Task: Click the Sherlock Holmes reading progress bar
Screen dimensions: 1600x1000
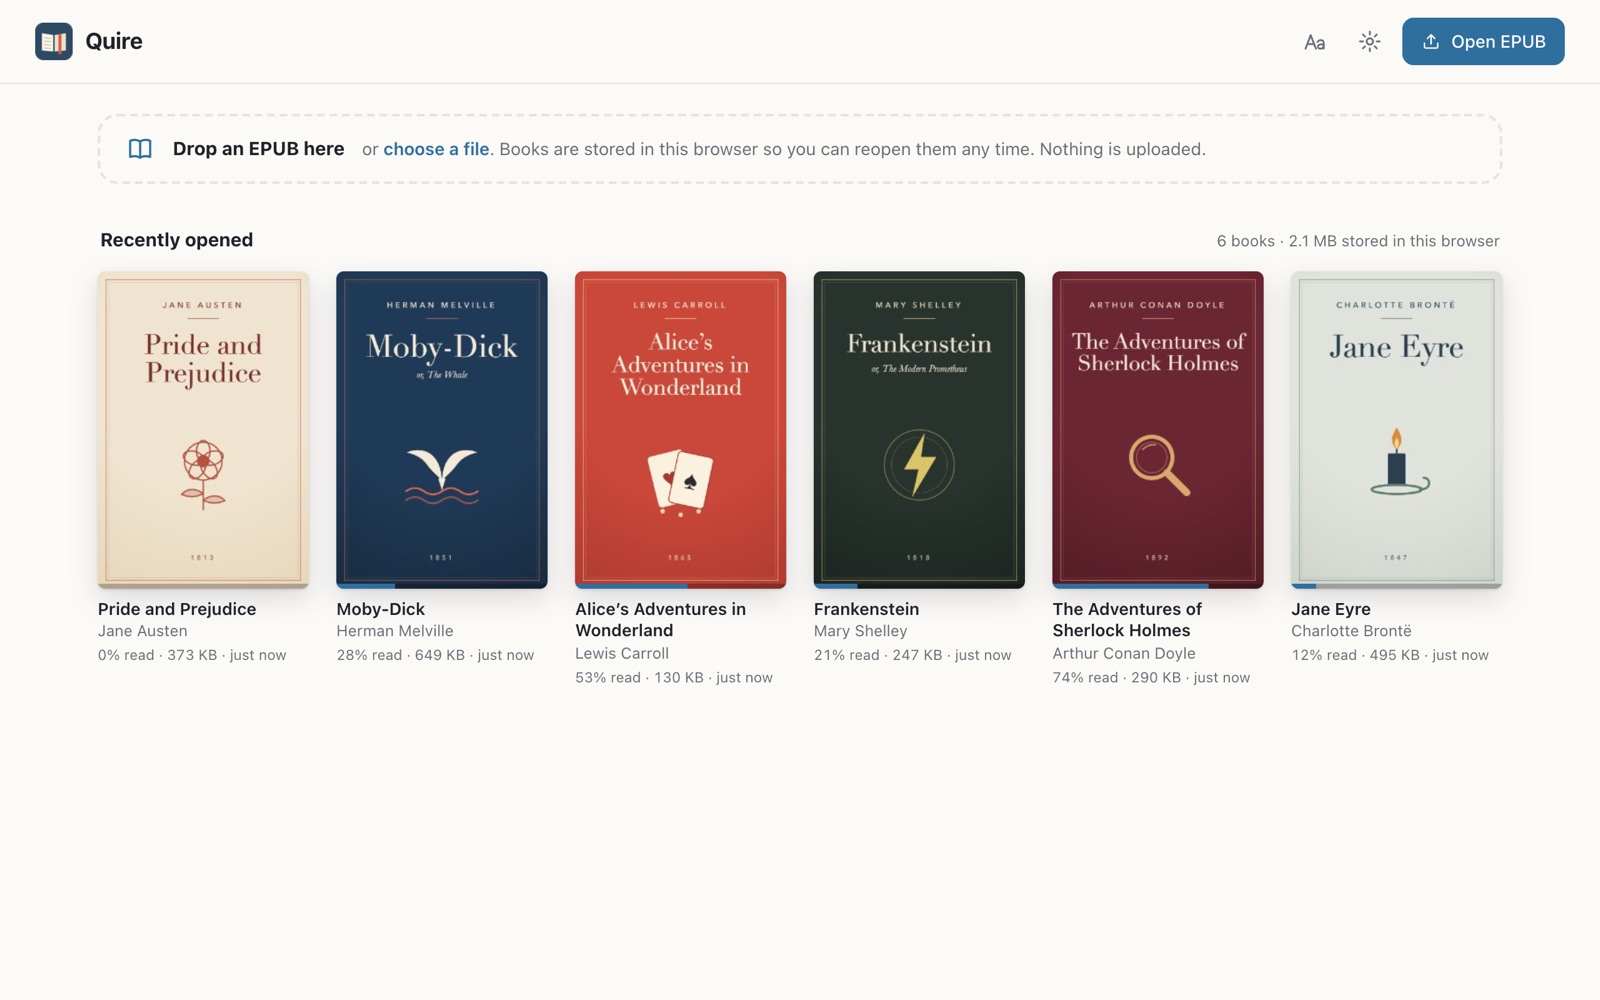Action: (x=1158, y=586)
